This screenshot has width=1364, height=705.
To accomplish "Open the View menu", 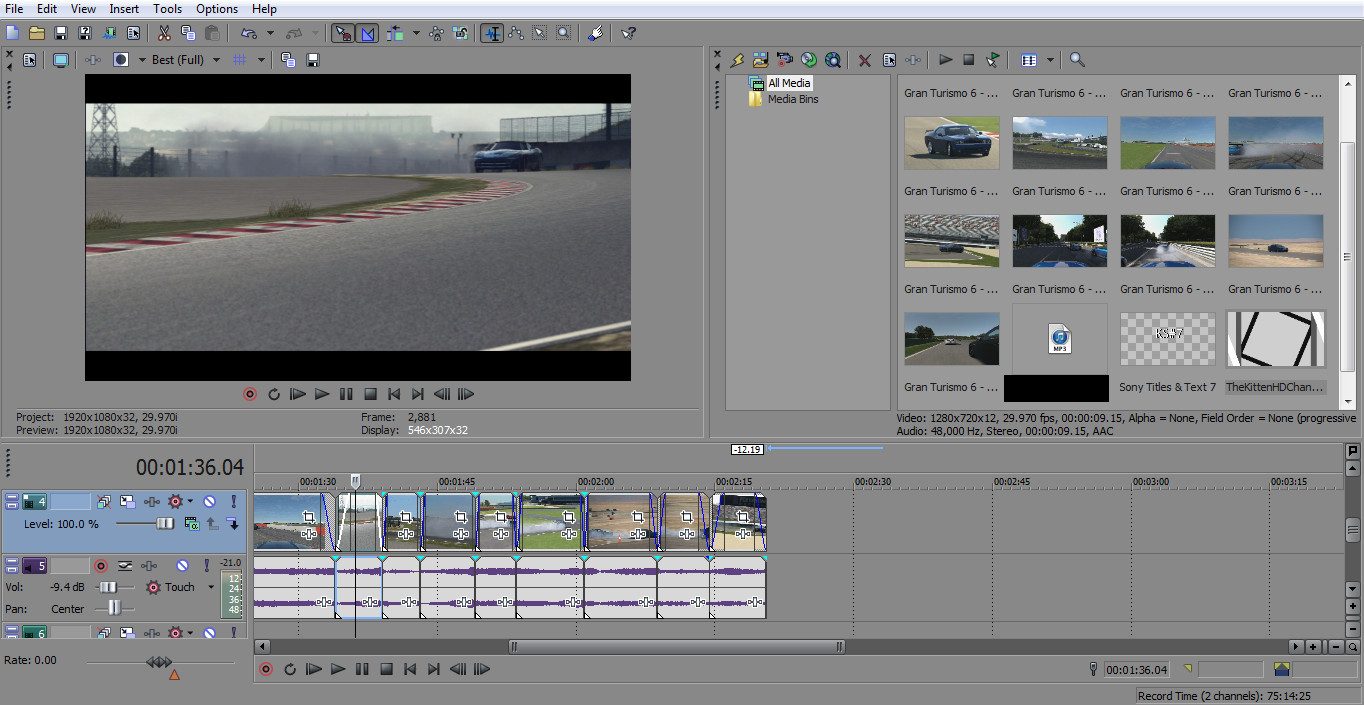I will 84,9.
